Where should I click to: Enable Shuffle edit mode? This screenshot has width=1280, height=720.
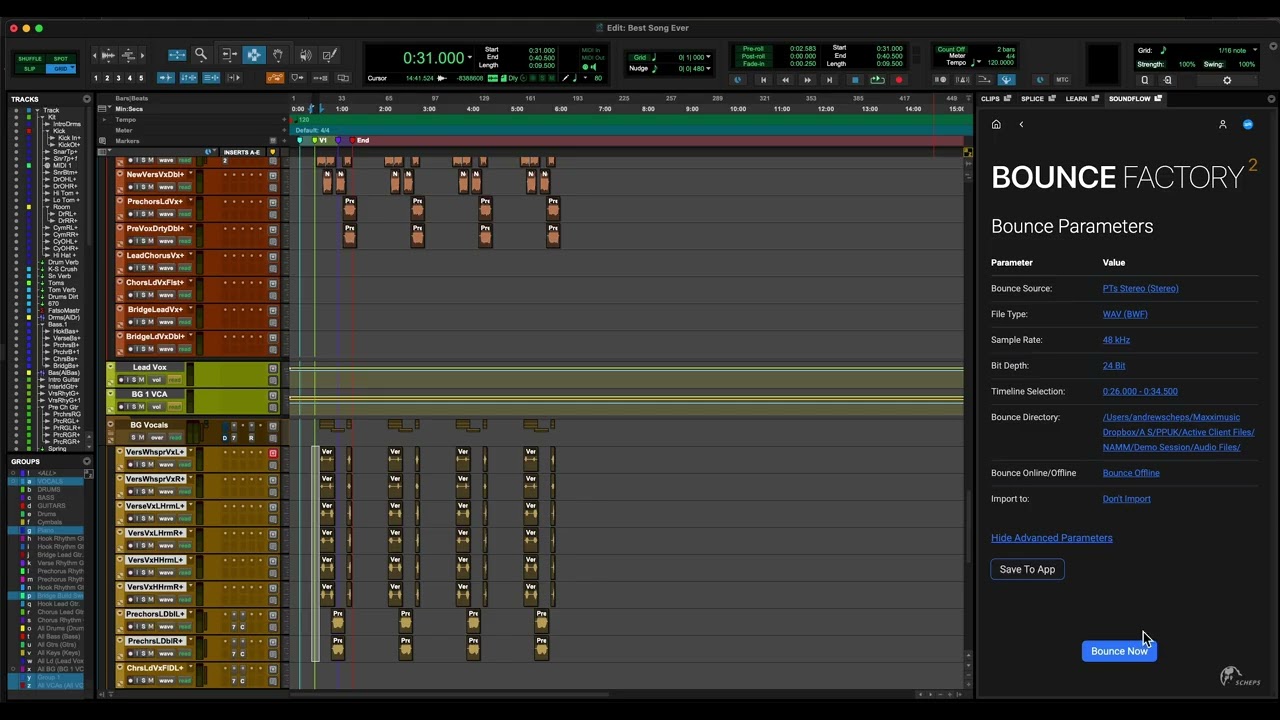tap(30, 59)
